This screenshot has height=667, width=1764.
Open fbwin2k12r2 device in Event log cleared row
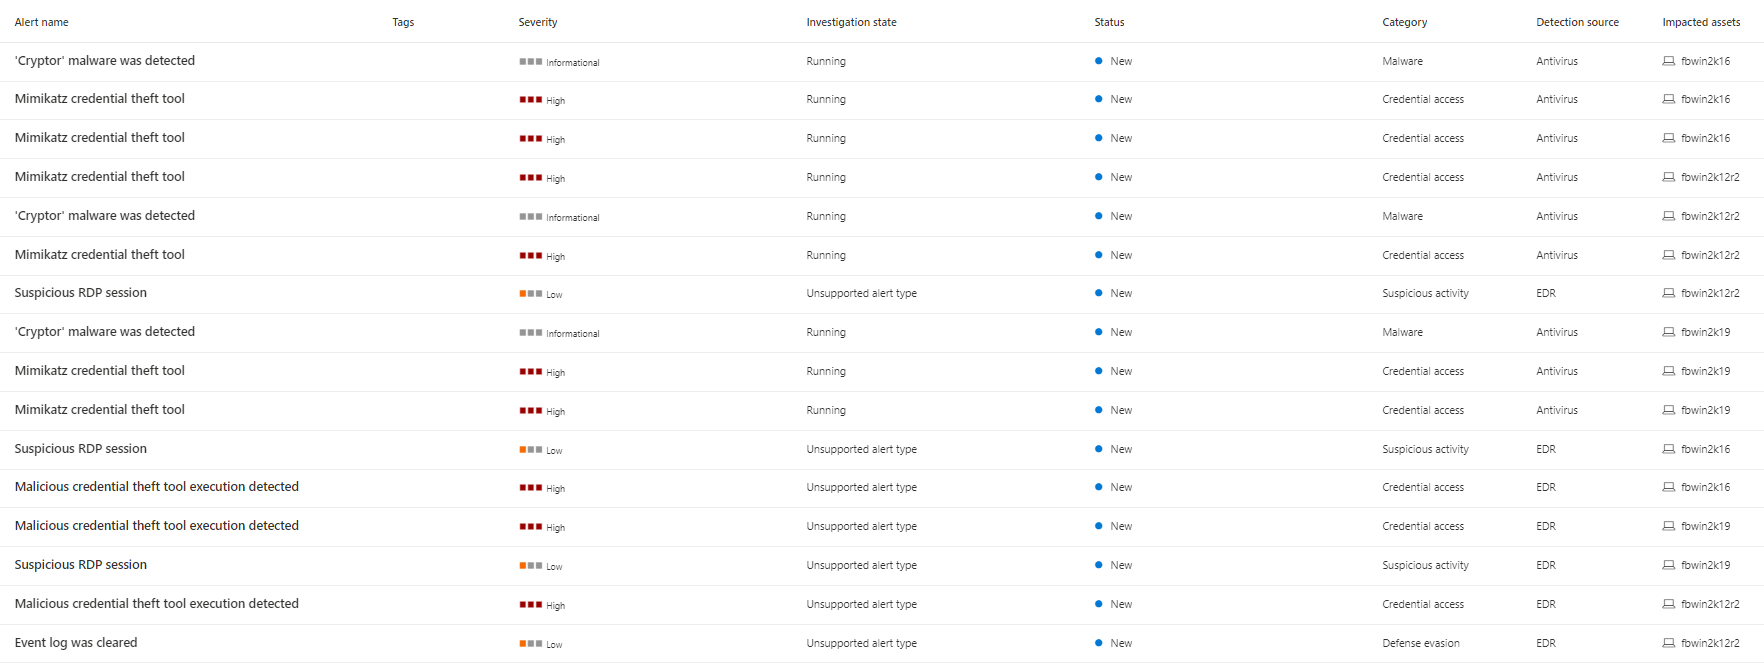pyautogui.click(x=1710, y=643)
